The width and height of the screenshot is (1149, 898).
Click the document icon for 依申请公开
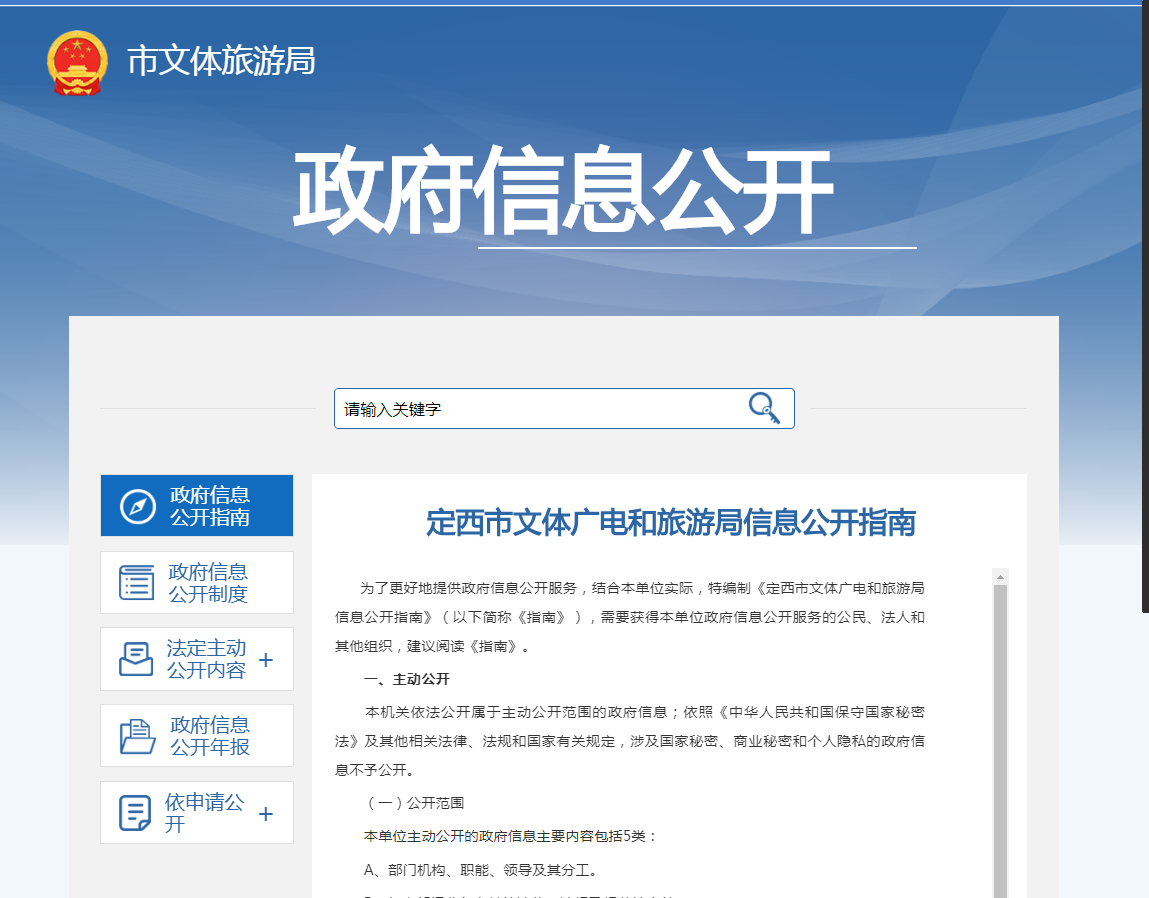coord(135,813)
